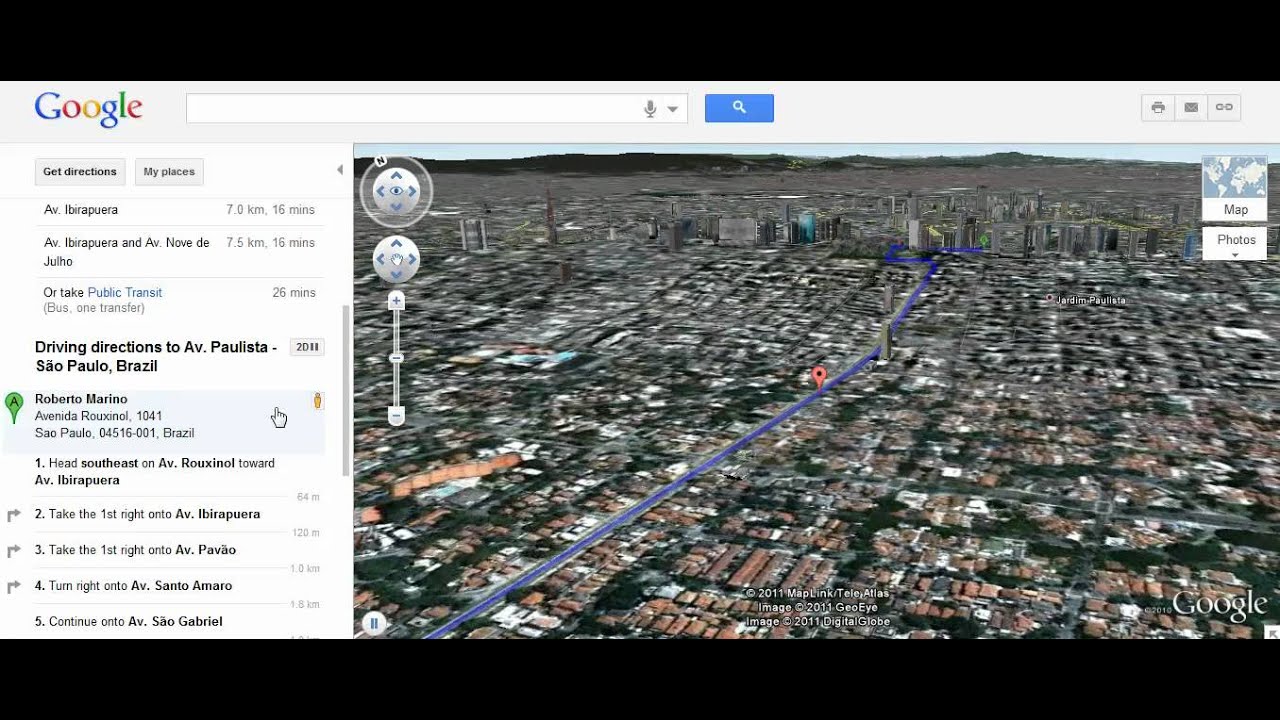Pause the route flyover animation
Viewport: 1280px width, 720px height.
click(x=374, y=624)
